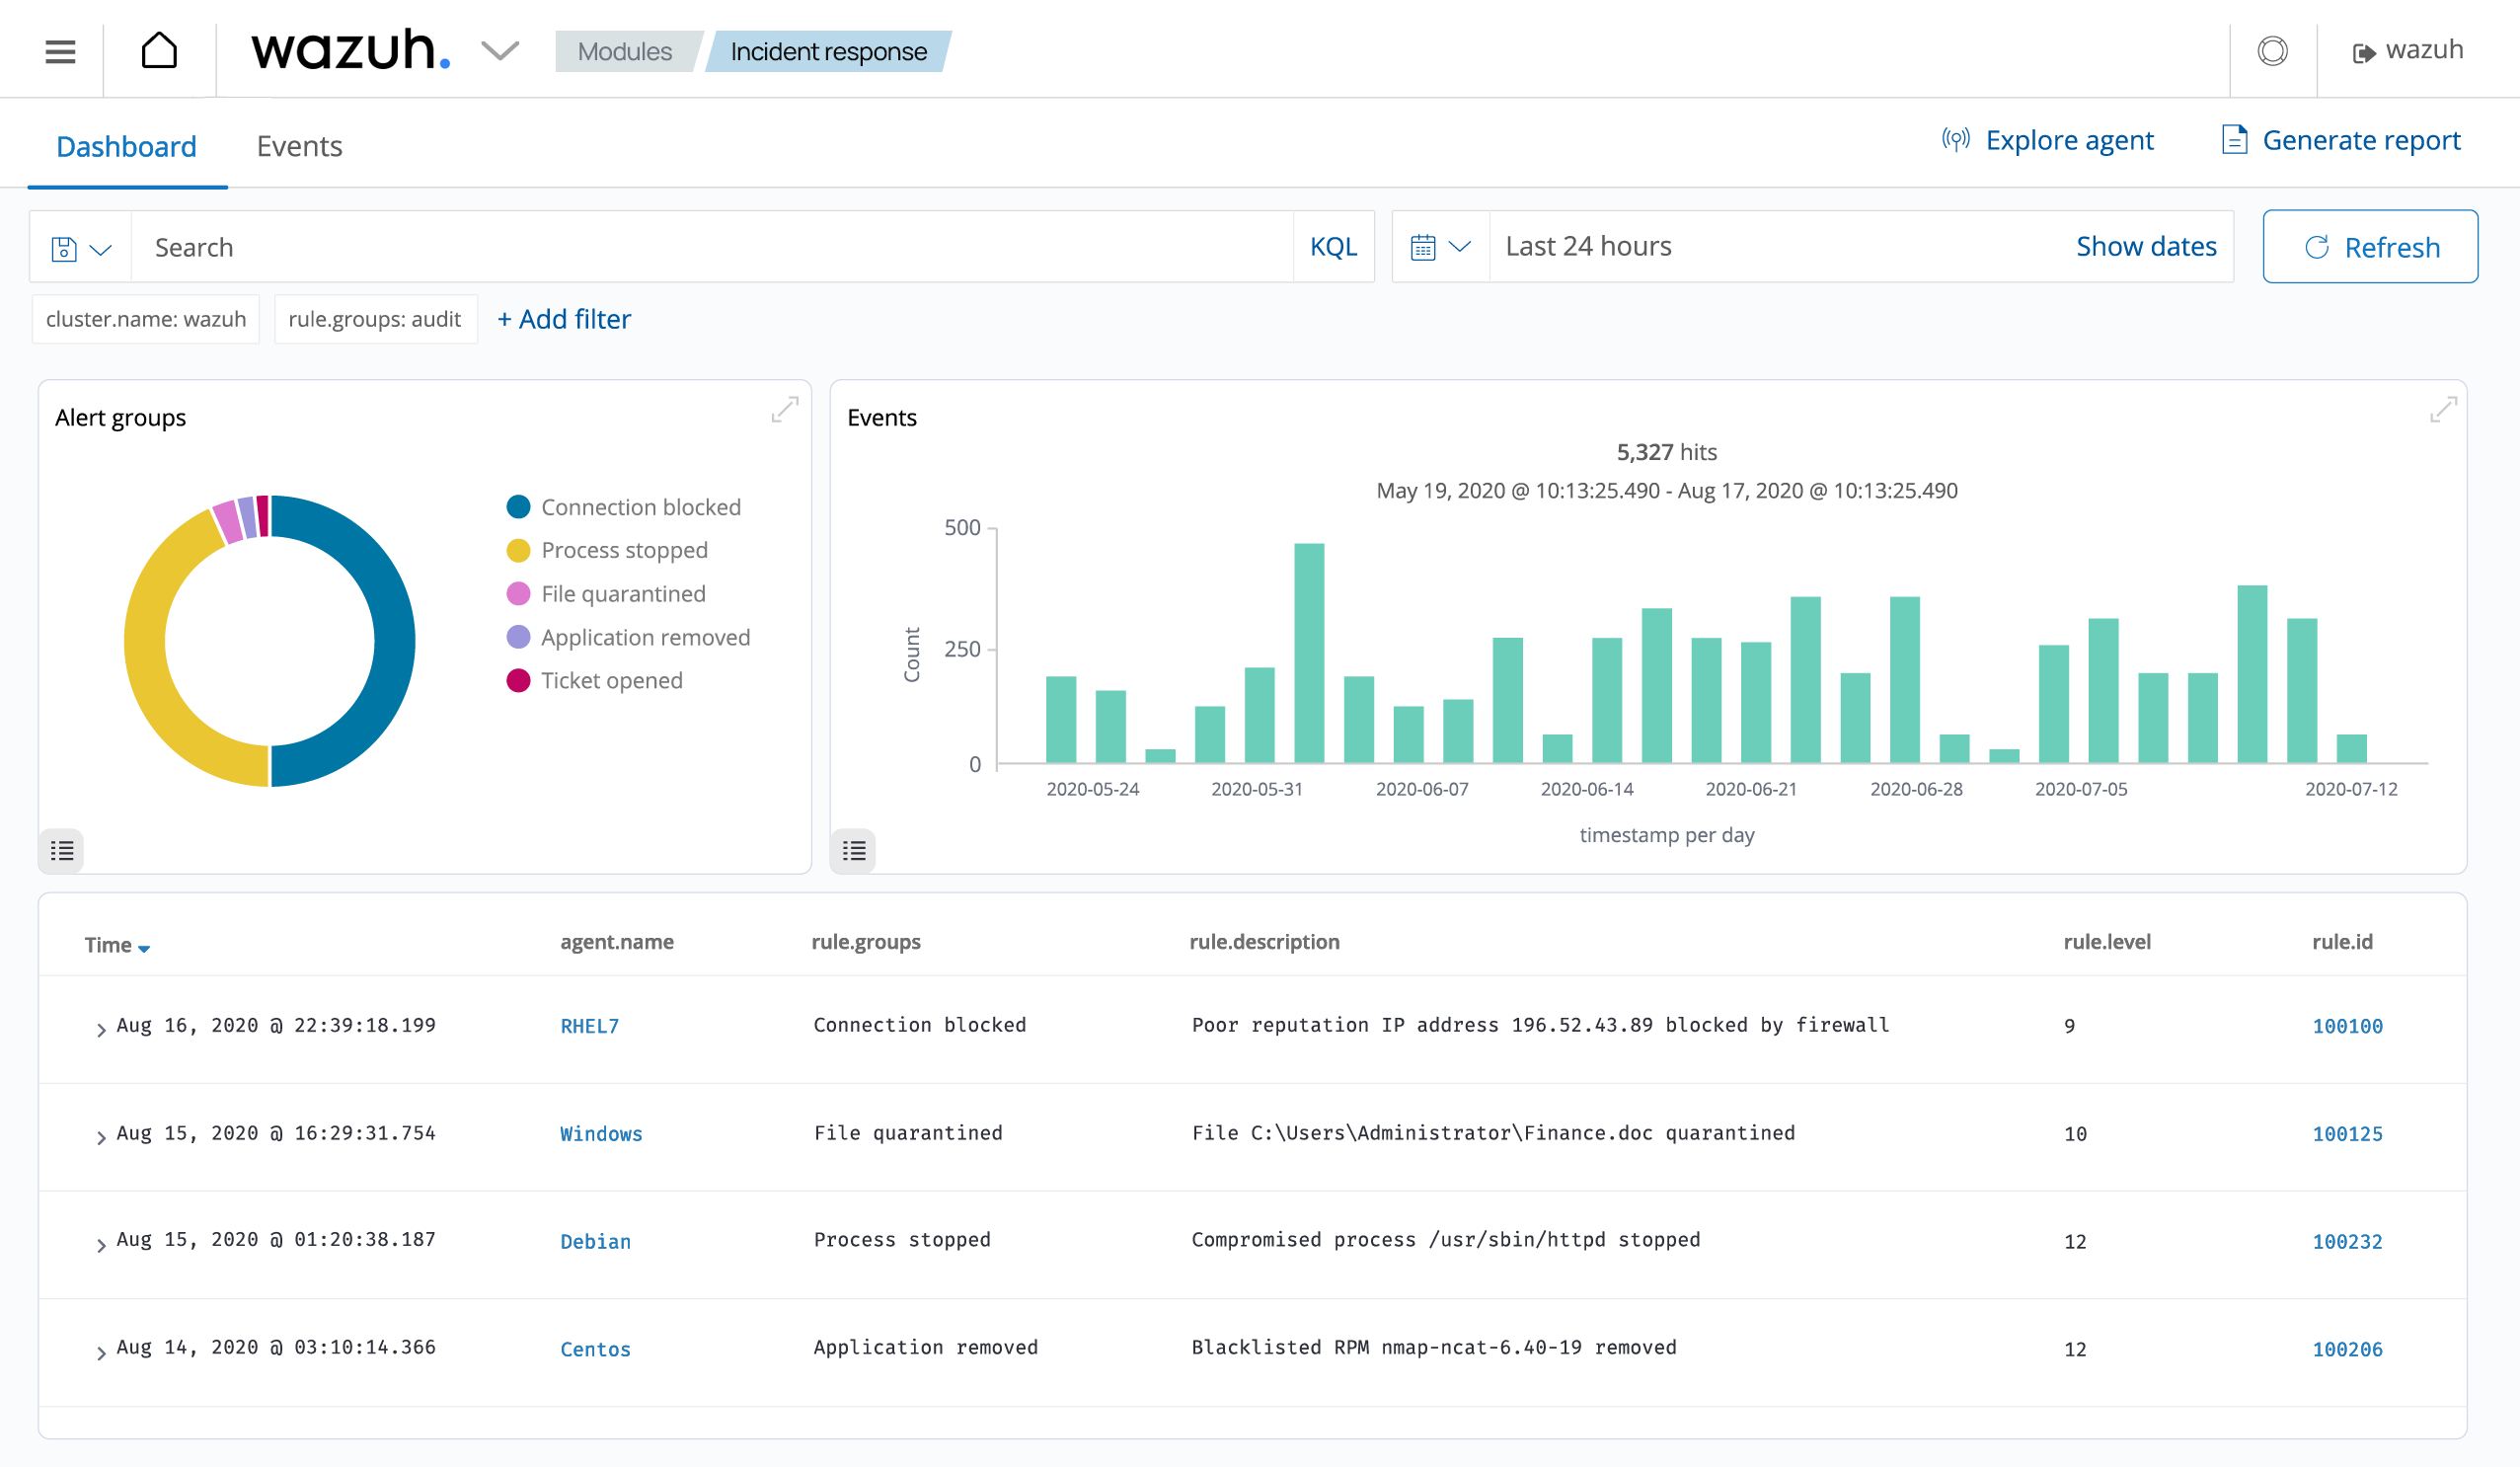This screenshot has width=2520, height=1467.
Task: Click + Add filter
Action: pyautogui.click(x=564, y=319)
